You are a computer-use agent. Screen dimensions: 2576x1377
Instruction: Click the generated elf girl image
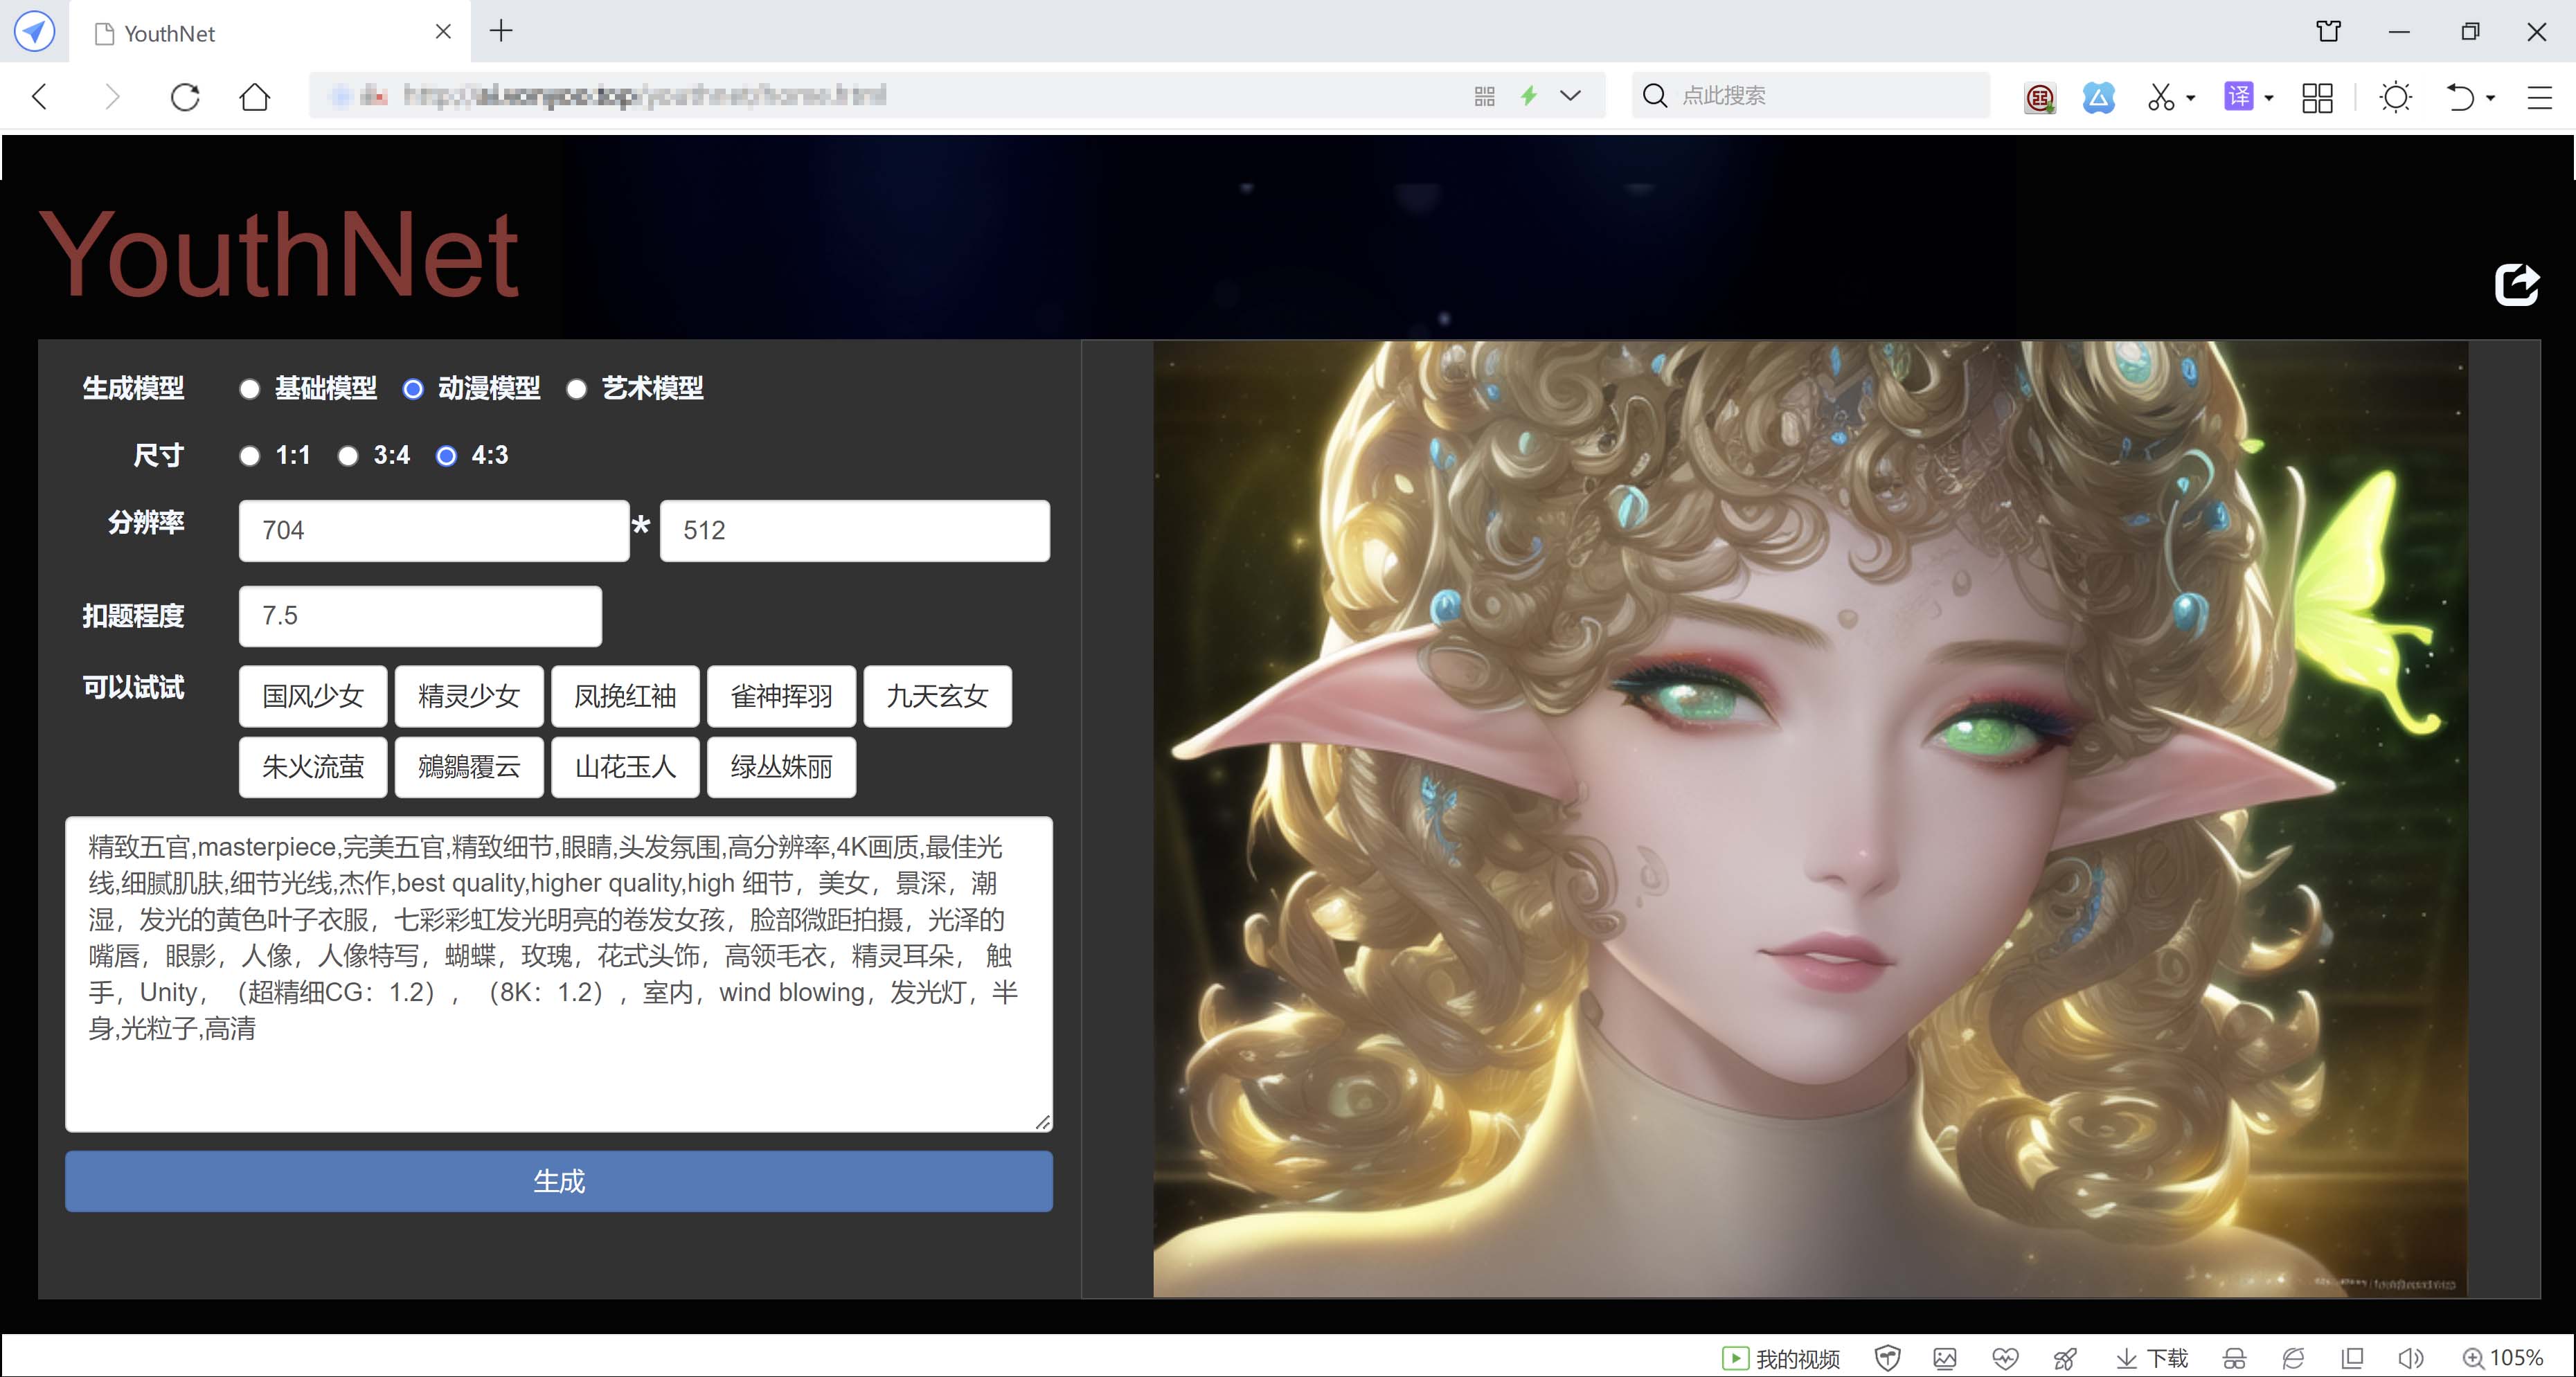tap(1810, 819)
